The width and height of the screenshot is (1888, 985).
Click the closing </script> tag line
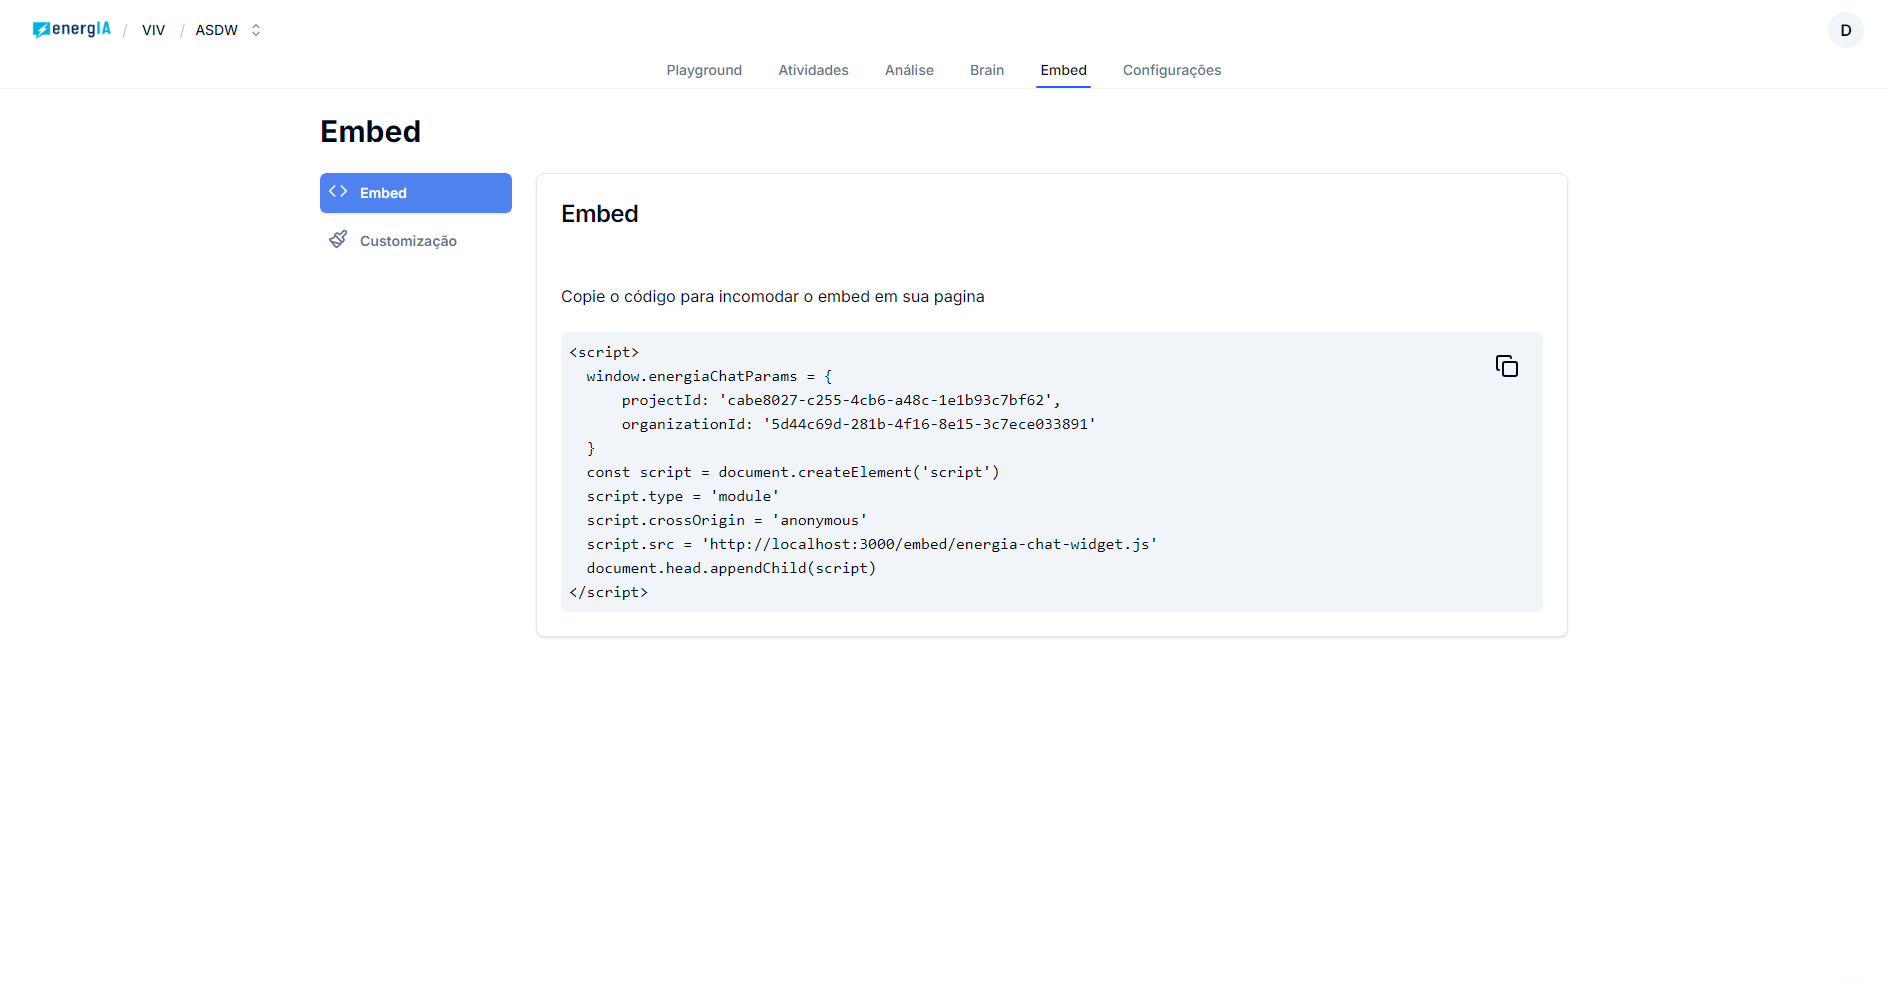tap(609, 592)
